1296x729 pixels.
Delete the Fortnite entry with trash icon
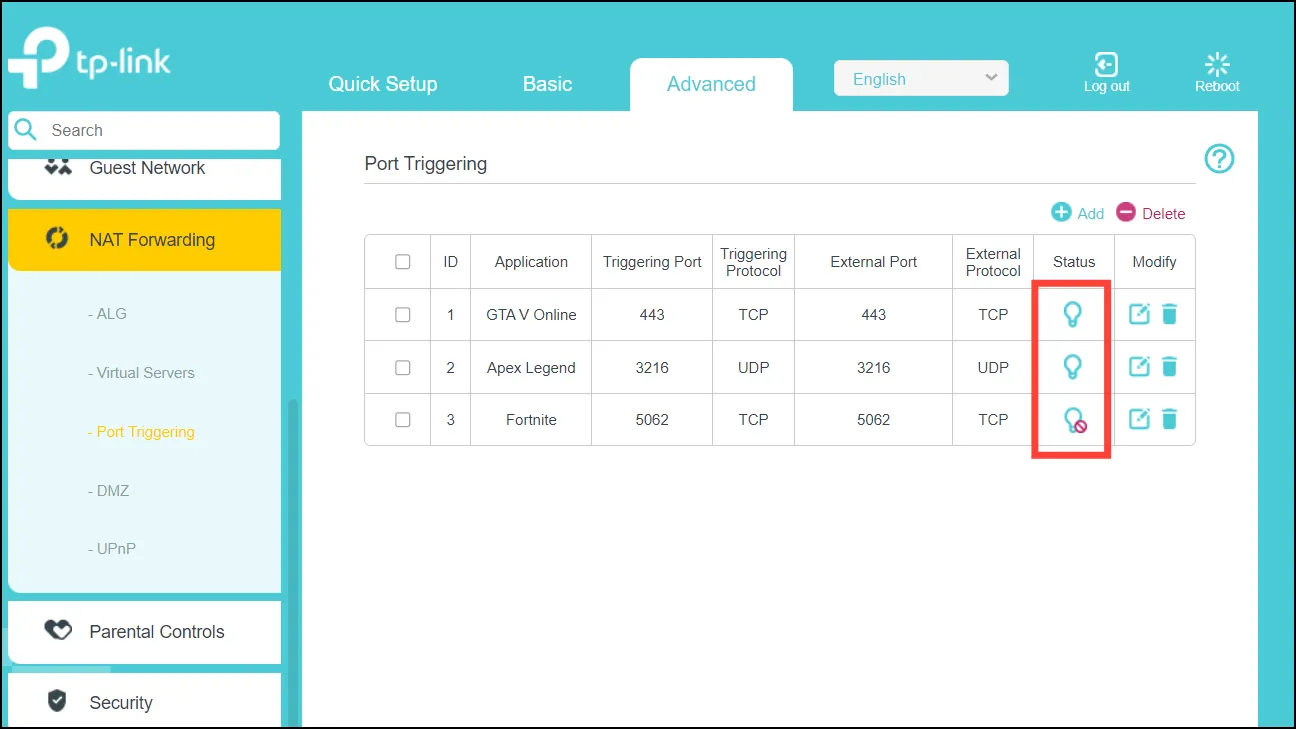tap(1170, 419)
